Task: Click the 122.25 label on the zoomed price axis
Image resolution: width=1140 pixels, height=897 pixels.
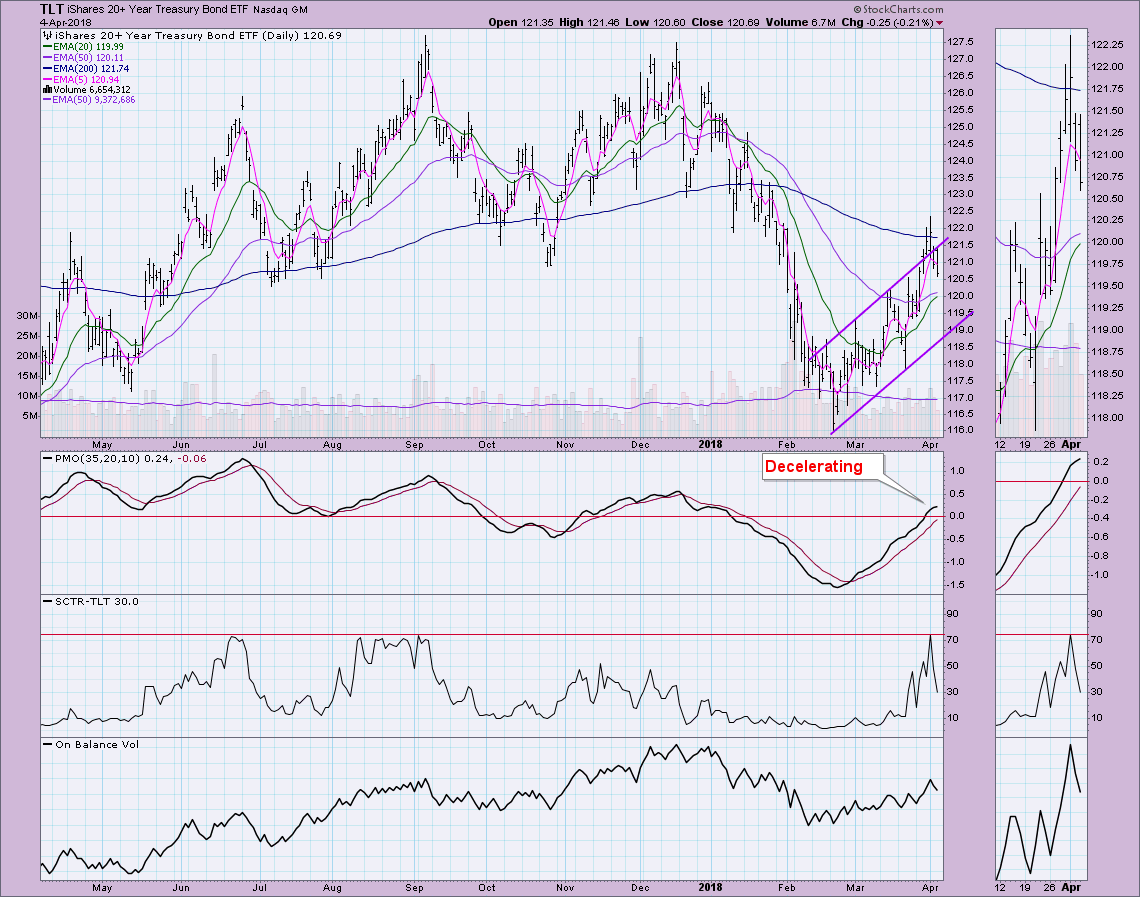Action: (x=1107, y=45)
